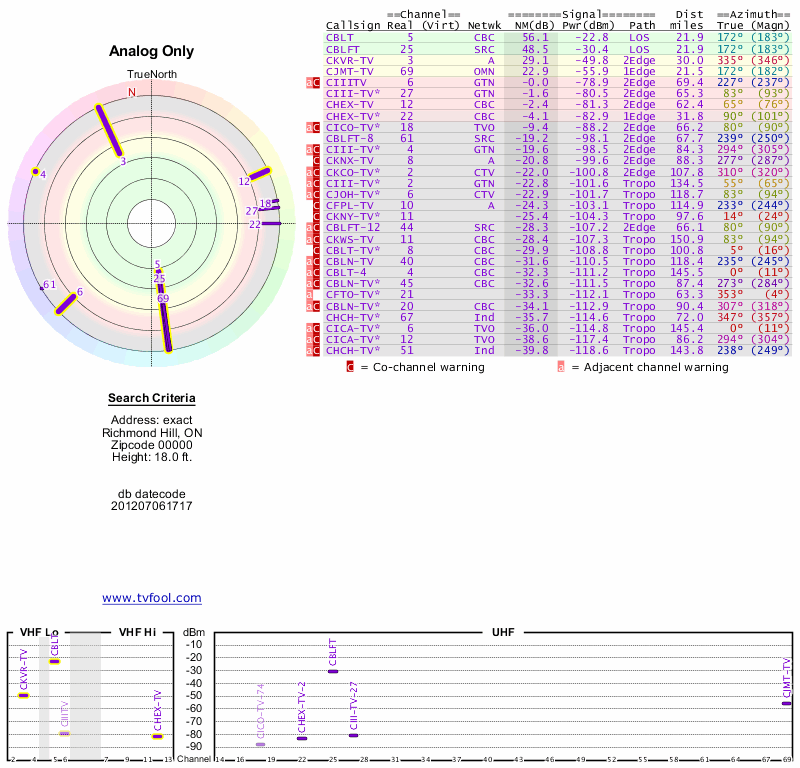Click the red N north label on radar
This screenshot has height=768, width=800.
[131, 92]
